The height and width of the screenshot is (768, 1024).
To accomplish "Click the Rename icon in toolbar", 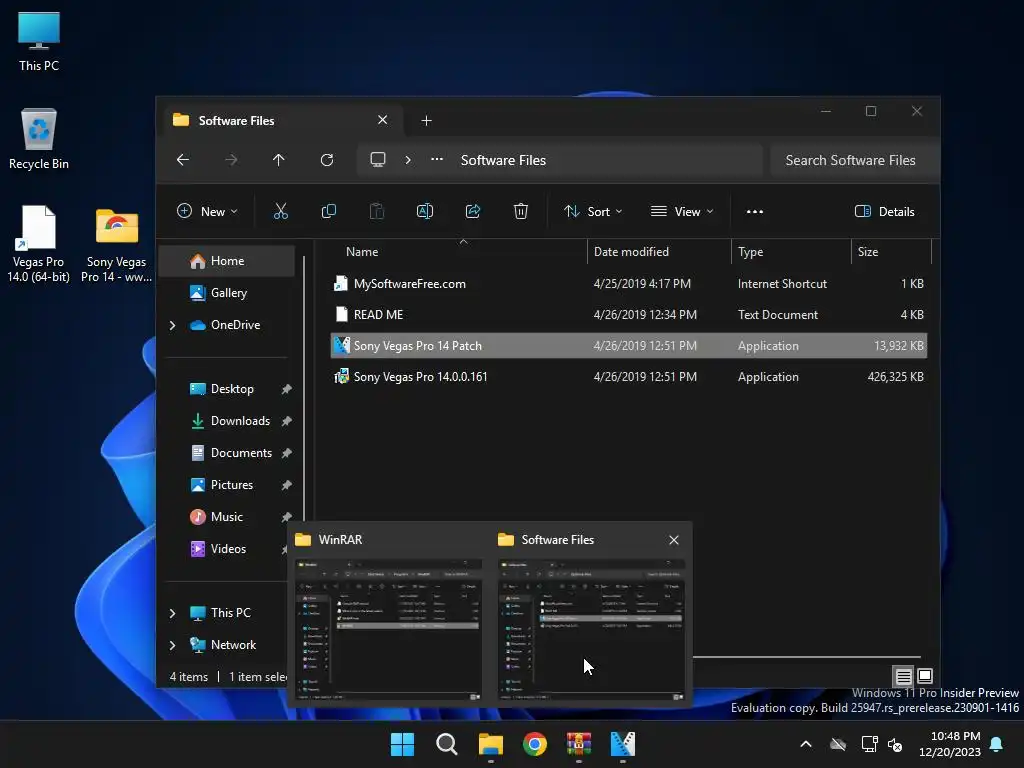I will click(424, 211).
